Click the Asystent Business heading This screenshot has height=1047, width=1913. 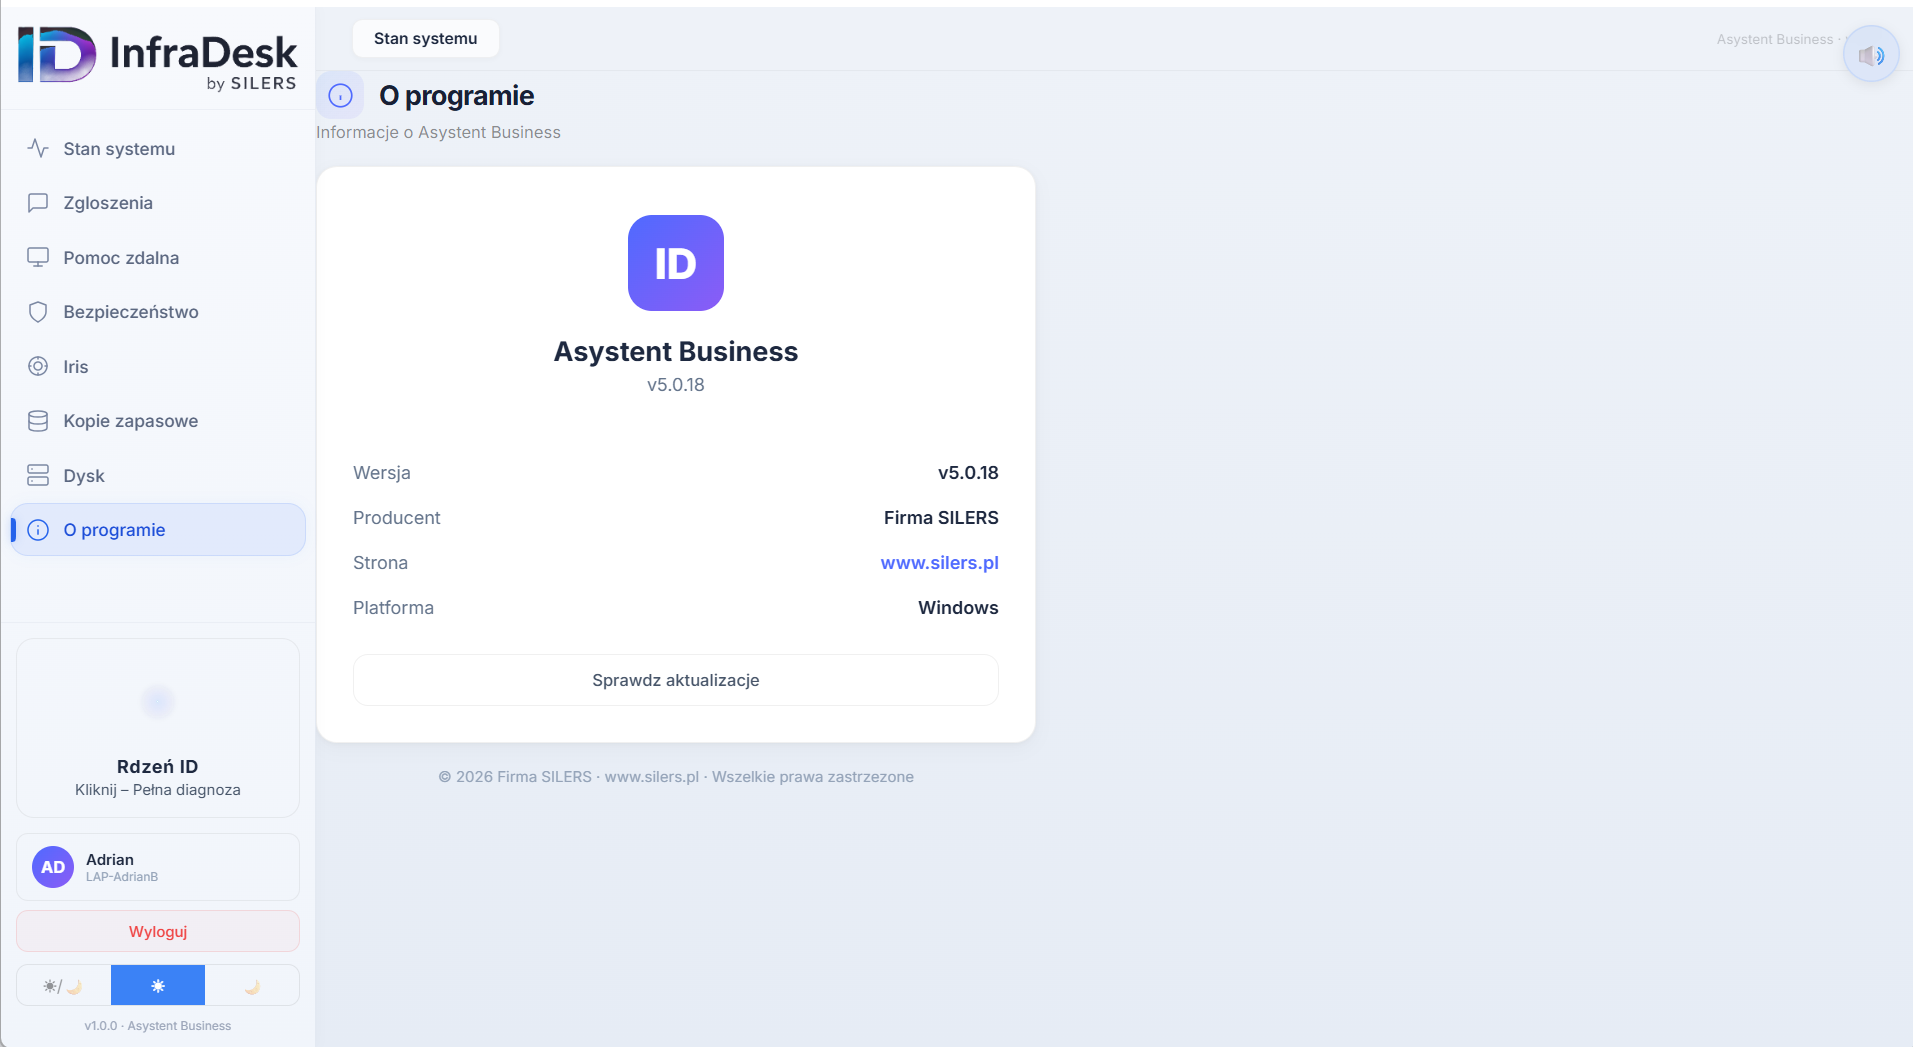[x=676, y=352]
